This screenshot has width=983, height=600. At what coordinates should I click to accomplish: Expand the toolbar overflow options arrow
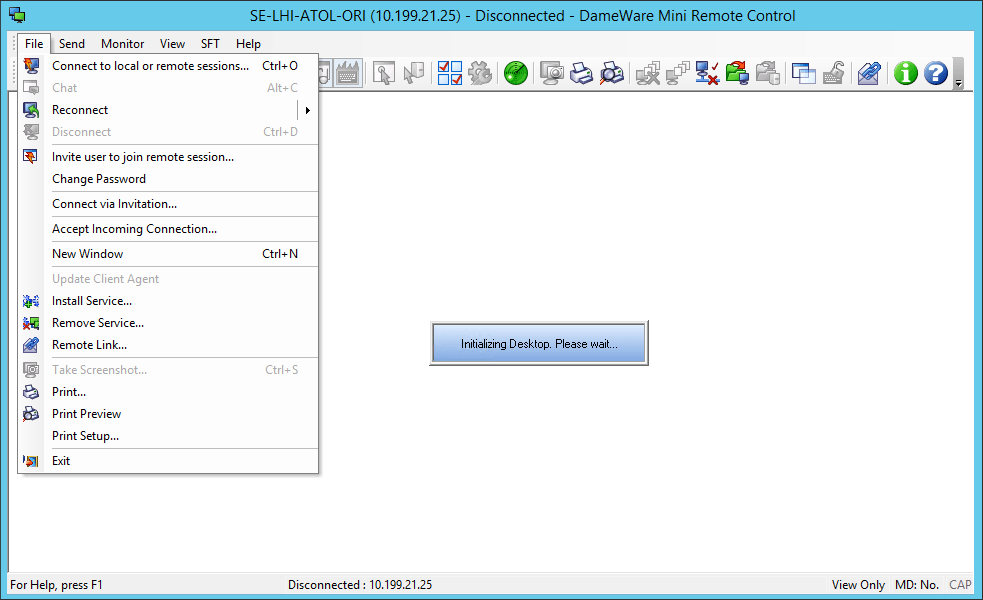959,74
